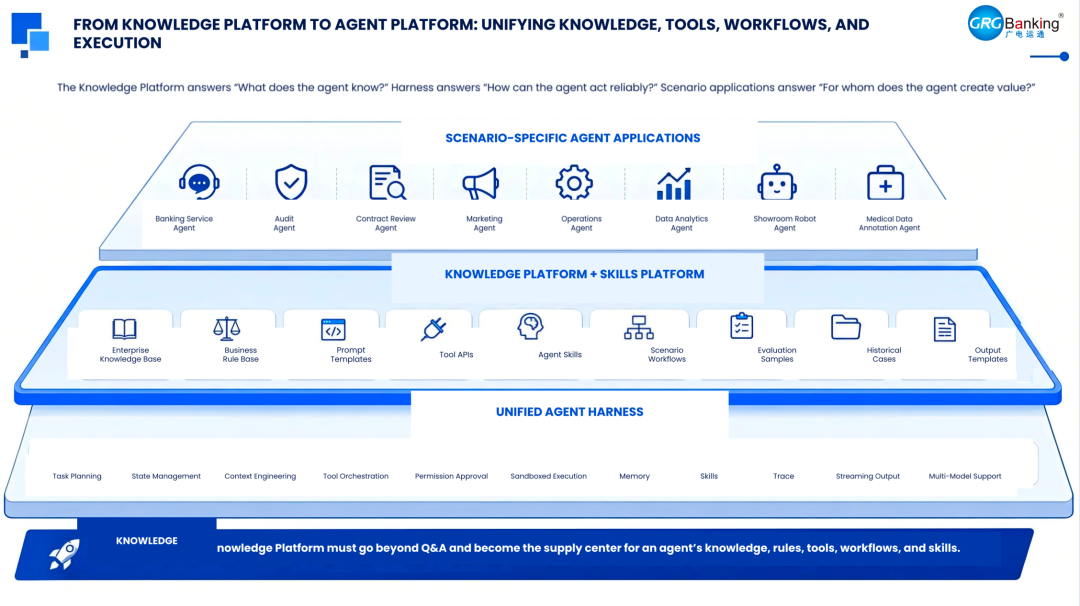The image size is (1080, 606).
Task: Click the Banking Service Agent headset icon
Action: tap(199, 182)
